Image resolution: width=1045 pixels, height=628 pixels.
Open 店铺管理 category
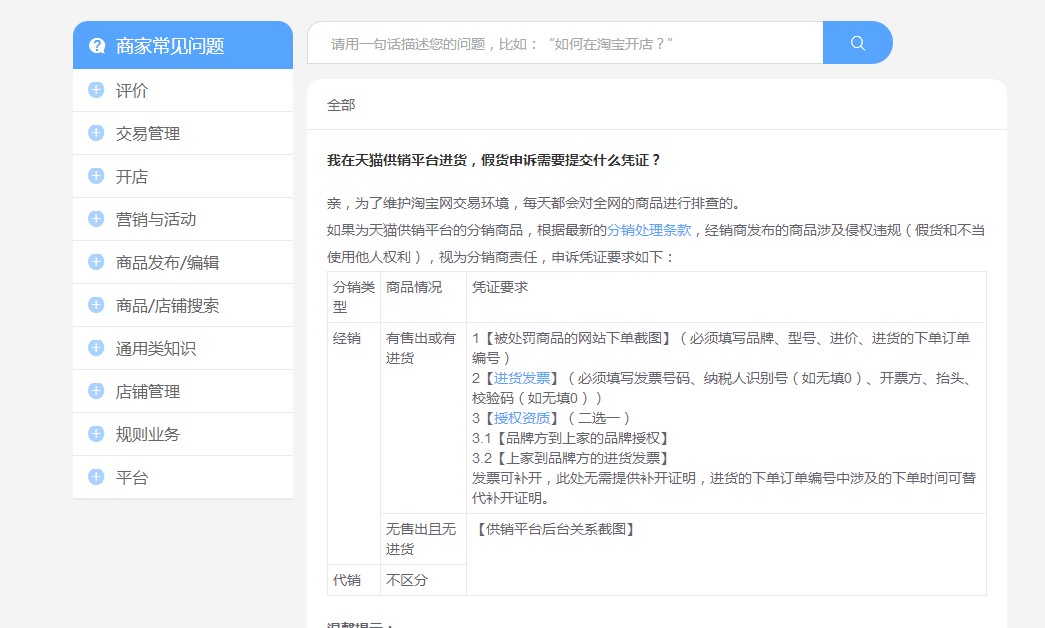183,391
